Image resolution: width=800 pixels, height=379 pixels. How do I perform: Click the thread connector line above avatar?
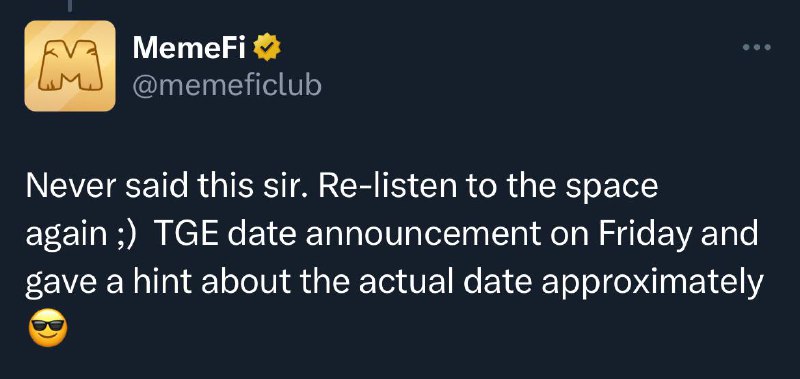[70, 6]
